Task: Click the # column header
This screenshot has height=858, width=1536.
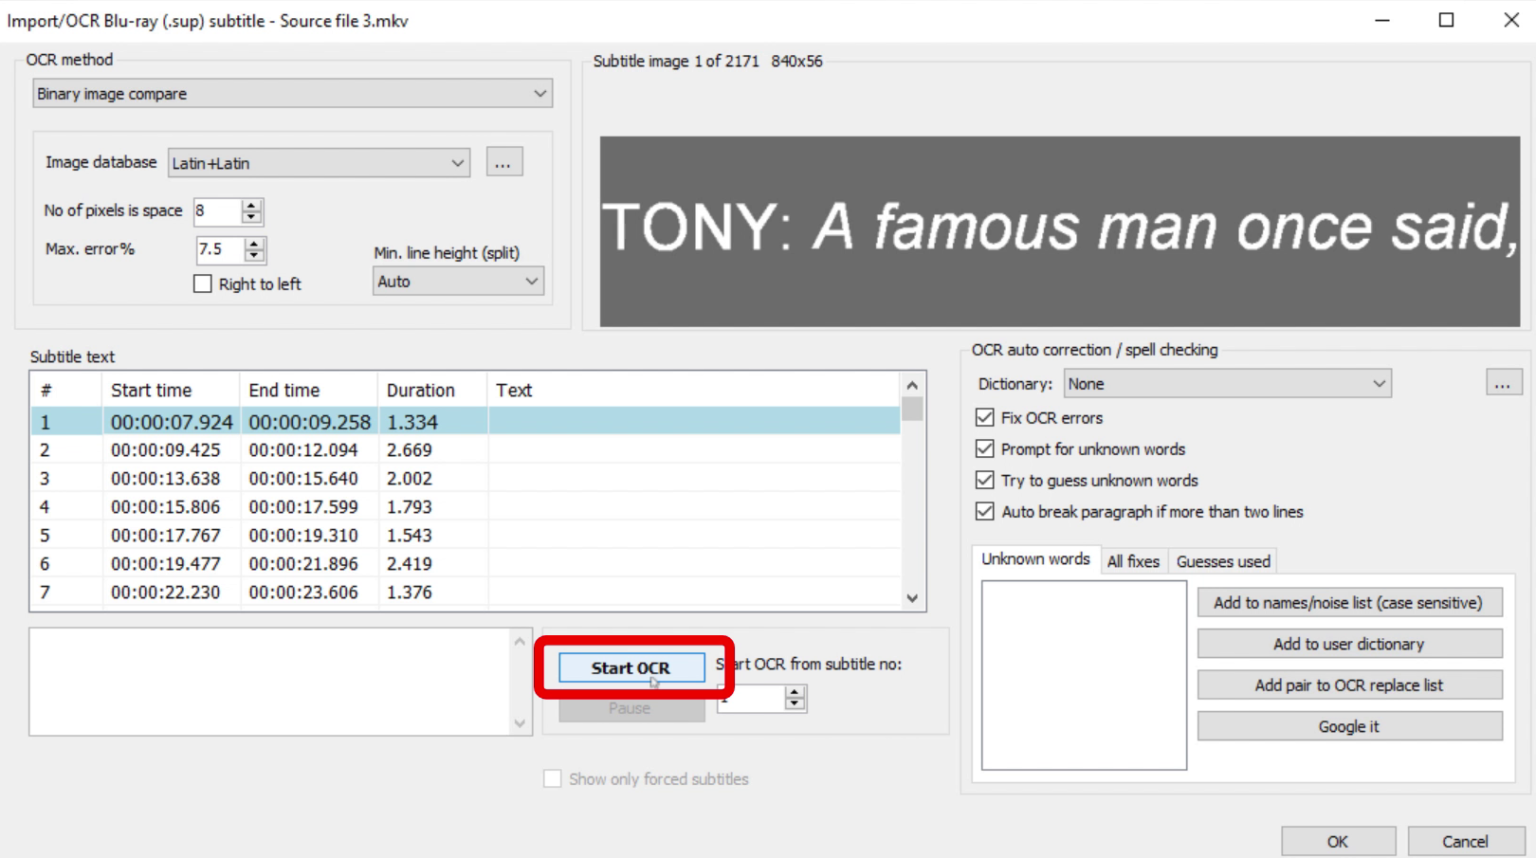Action: 66,390
